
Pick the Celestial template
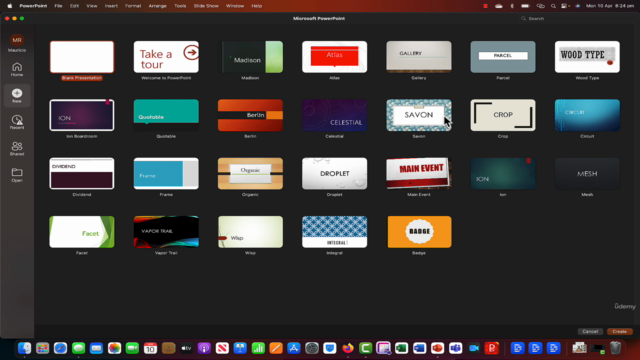334,115
